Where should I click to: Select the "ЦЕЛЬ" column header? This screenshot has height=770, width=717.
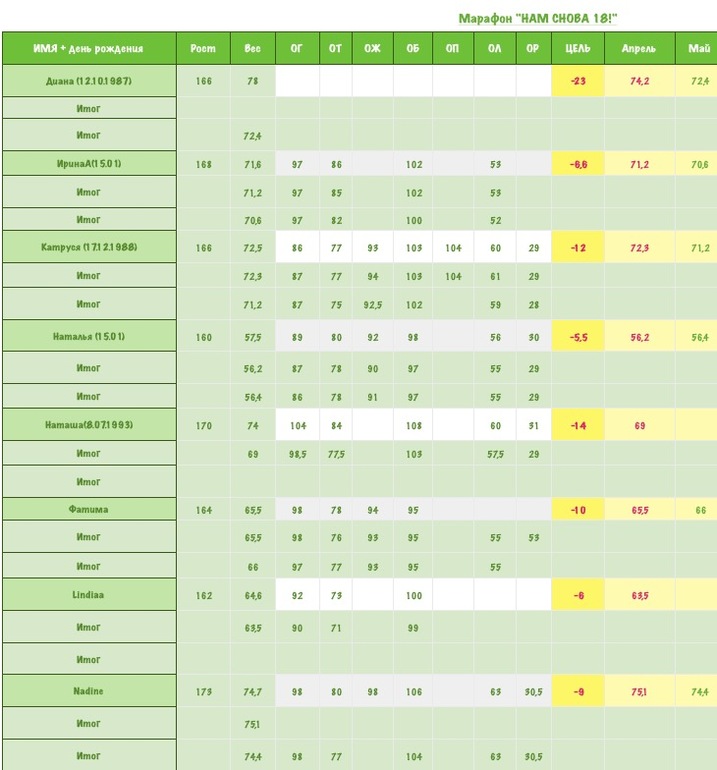(x=577, y=48)
